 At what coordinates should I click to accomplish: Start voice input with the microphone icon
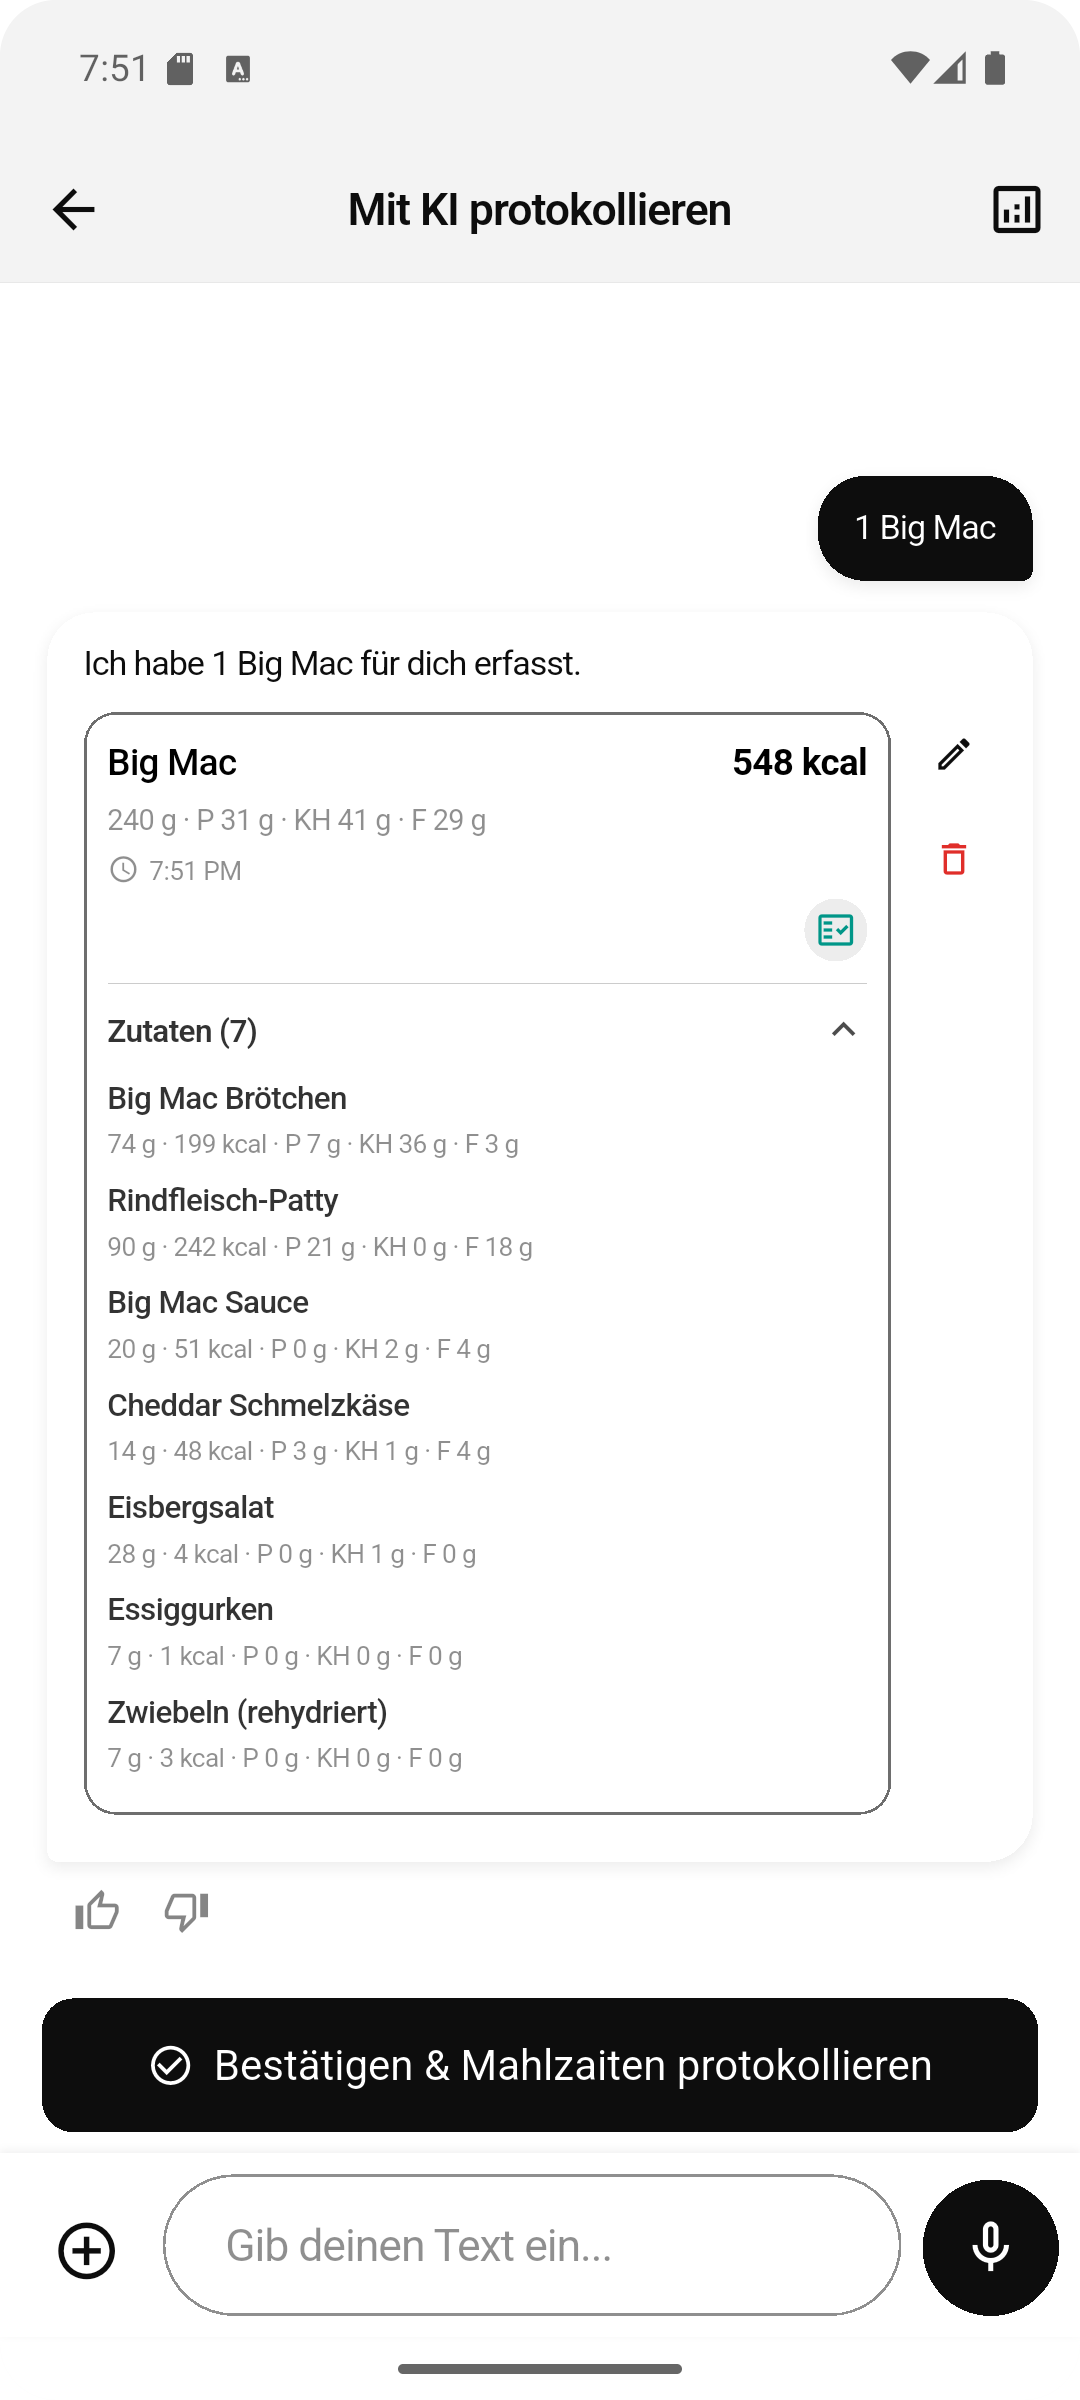(989, 2245)
